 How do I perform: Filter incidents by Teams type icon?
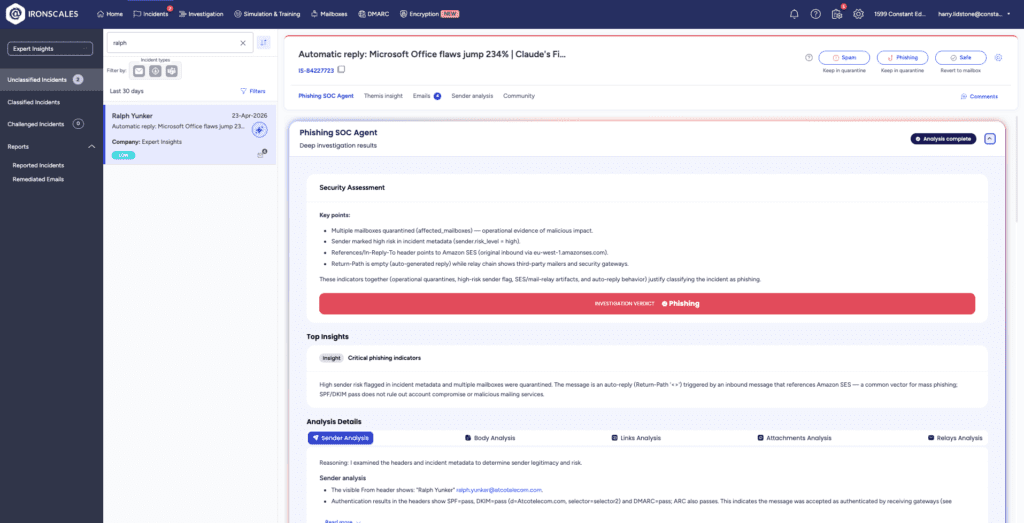pyautogui.click(x=172, y=71)
